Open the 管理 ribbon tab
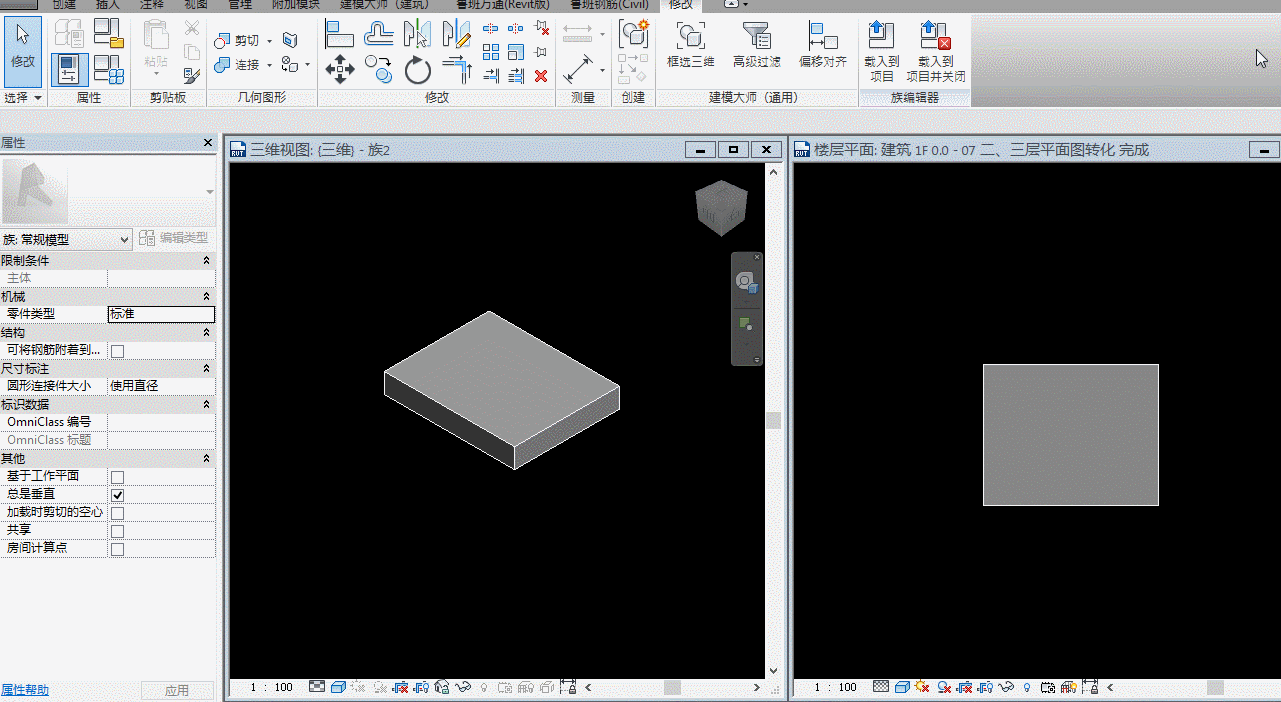The height and width of the screenshot is (702, 1281). pos(240,5)
